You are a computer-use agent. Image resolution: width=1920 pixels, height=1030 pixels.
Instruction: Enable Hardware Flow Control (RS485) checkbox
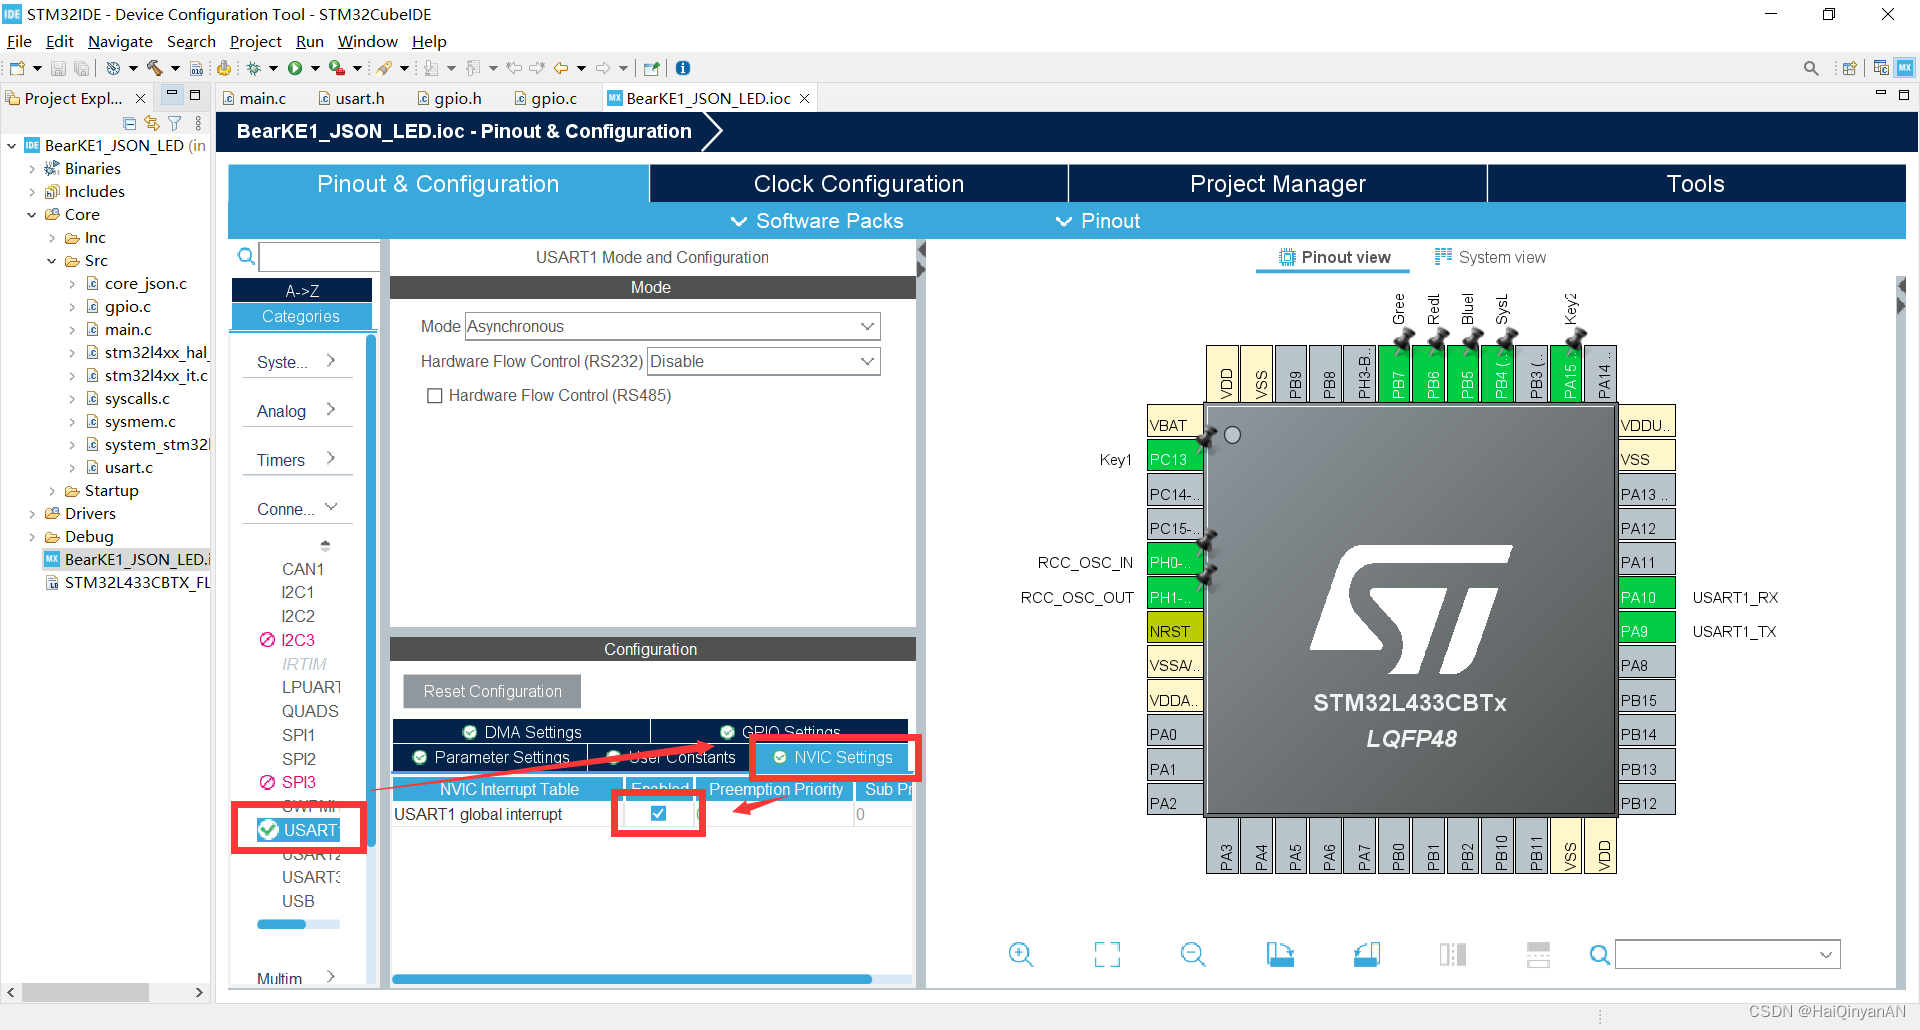click(435, 396)
